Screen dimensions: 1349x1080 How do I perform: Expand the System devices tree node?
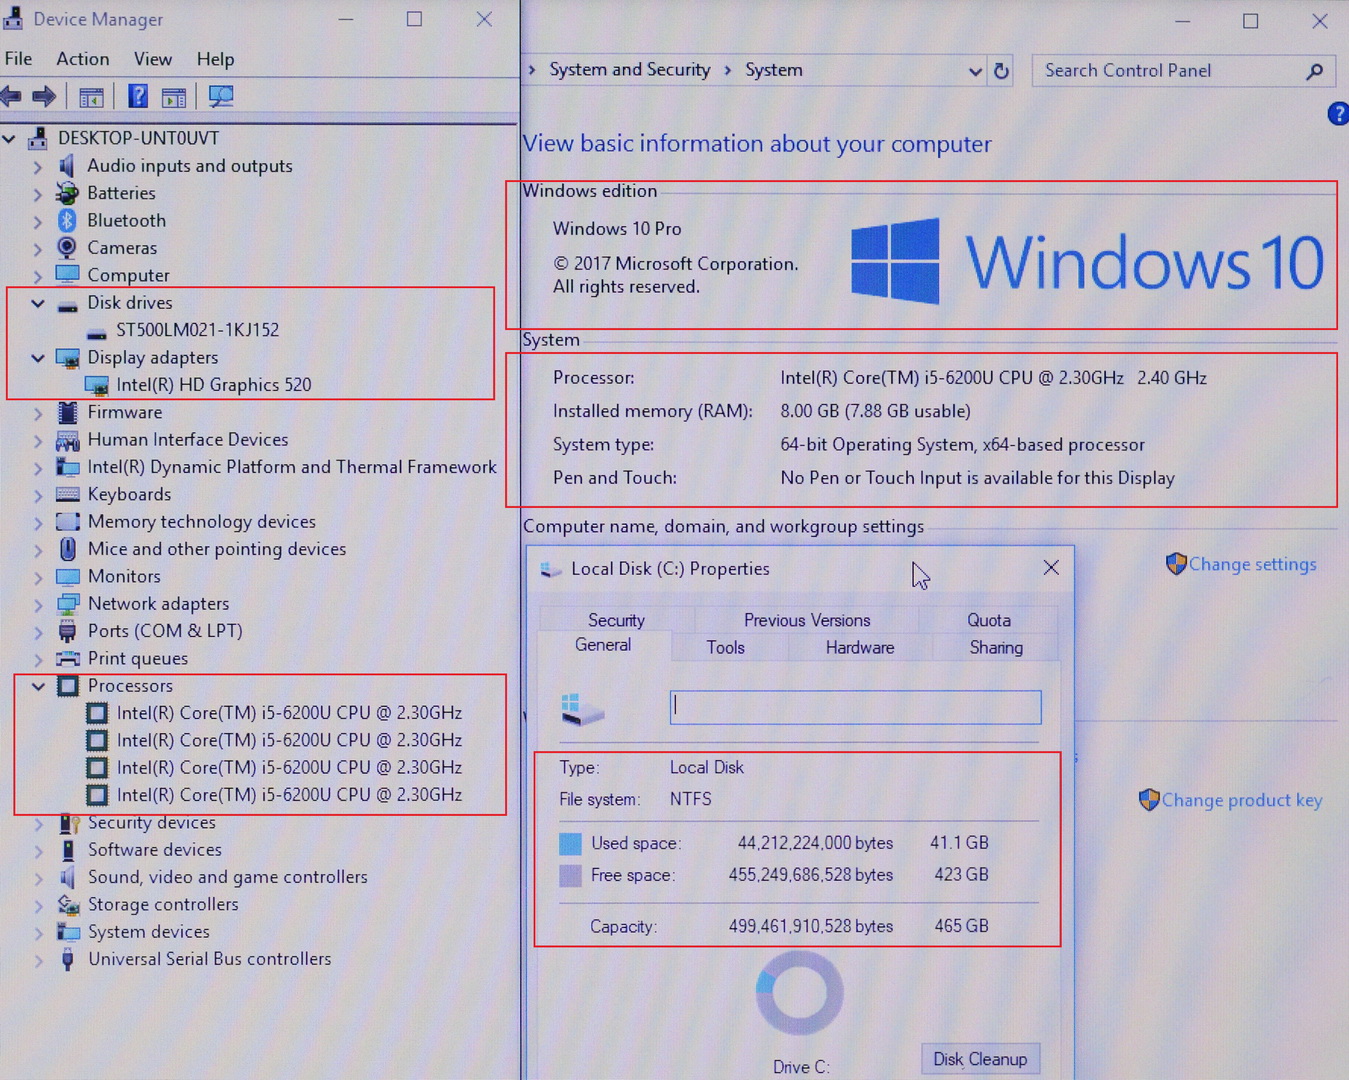(x=39, y=932)
